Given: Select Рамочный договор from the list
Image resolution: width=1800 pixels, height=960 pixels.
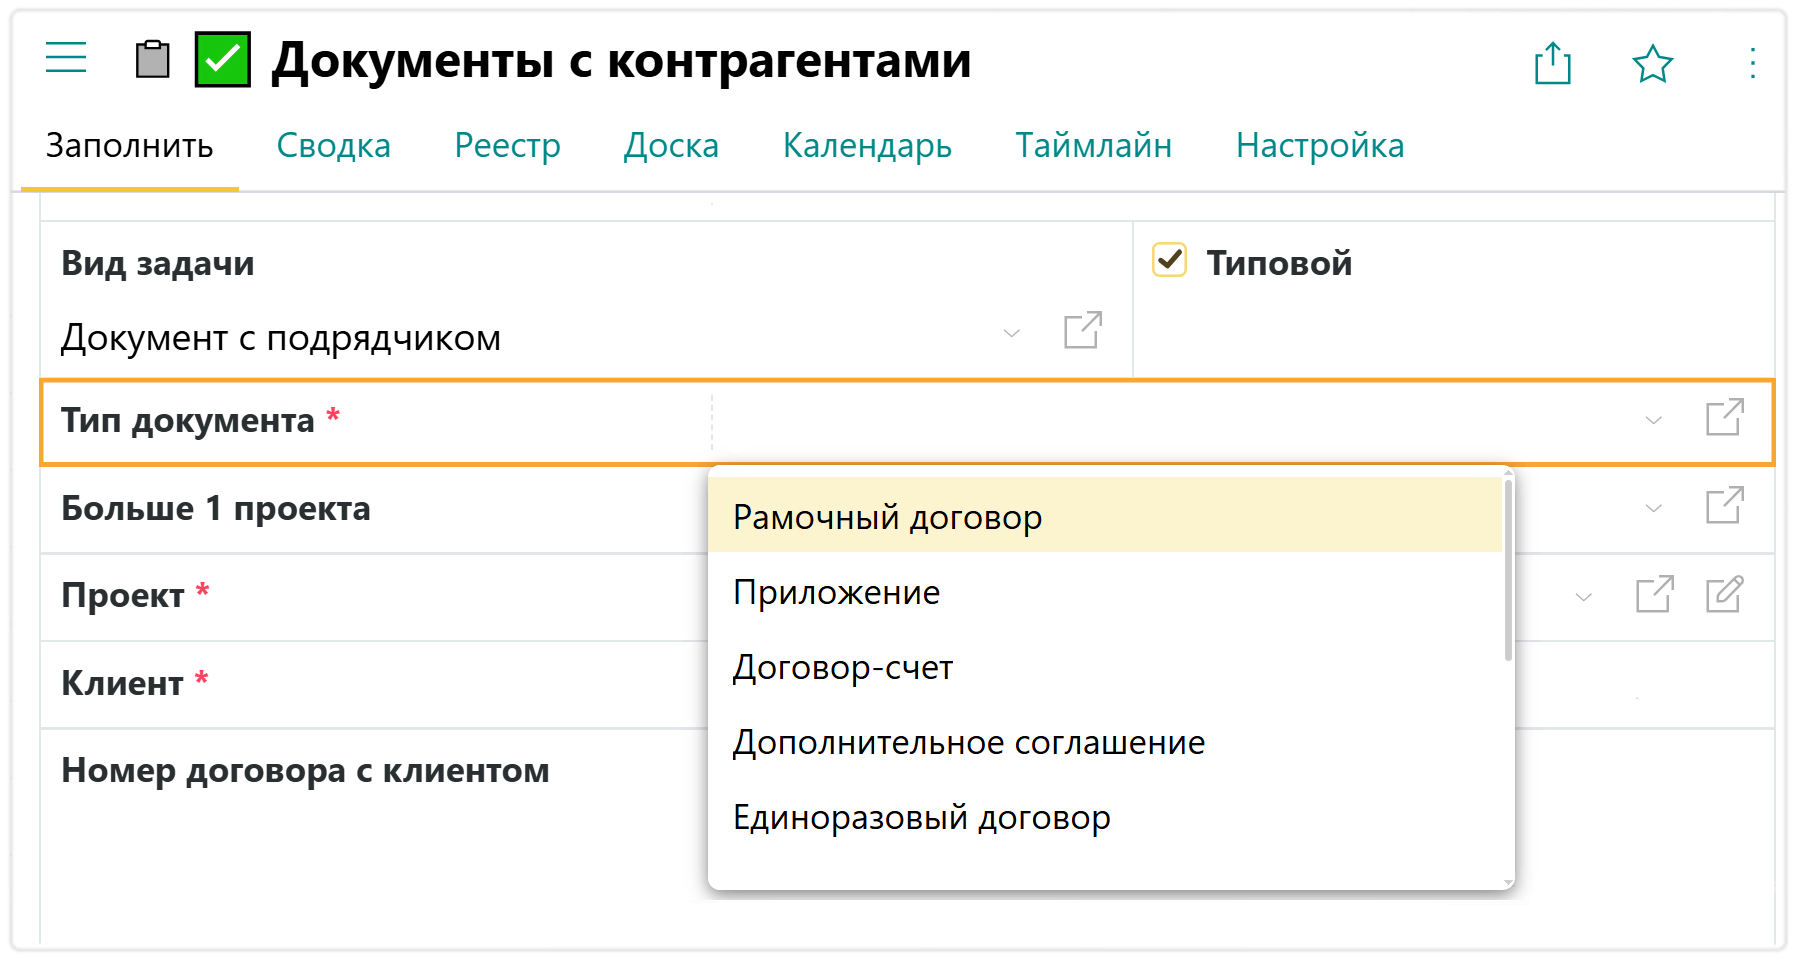Looking at the screenshot, I should [x=887, y=517].
